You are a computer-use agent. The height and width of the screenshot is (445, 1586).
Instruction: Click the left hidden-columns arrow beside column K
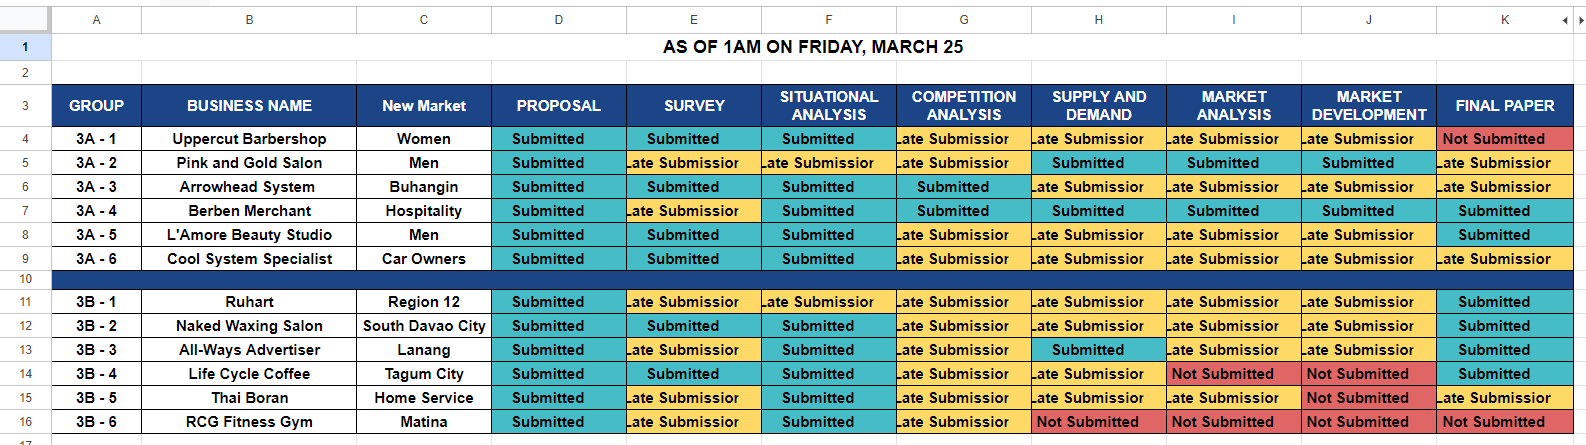point(1565,20)
